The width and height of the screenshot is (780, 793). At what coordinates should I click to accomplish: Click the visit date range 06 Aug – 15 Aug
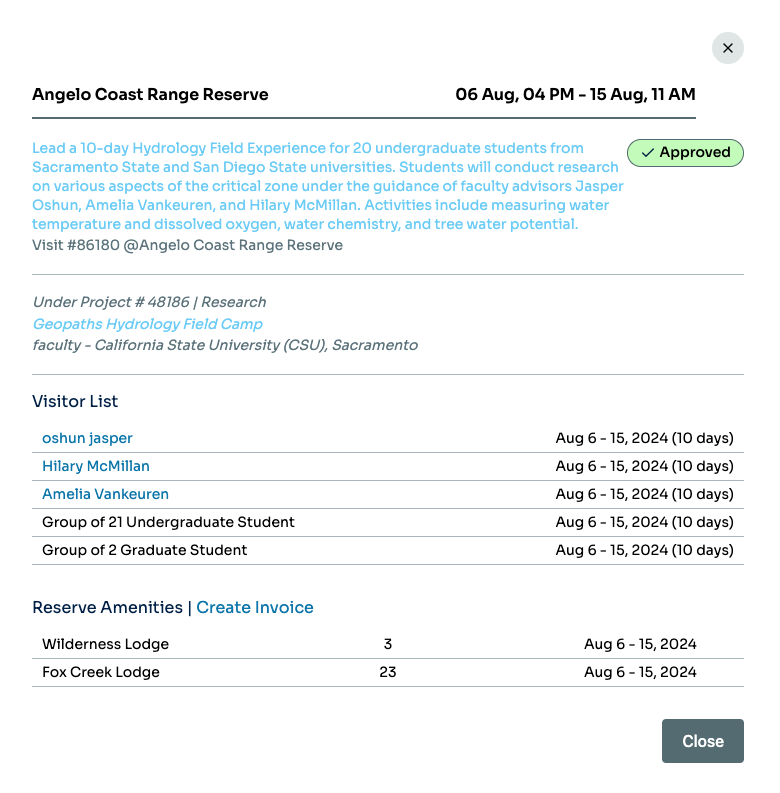pyautogui.click(x=575, y=94)
